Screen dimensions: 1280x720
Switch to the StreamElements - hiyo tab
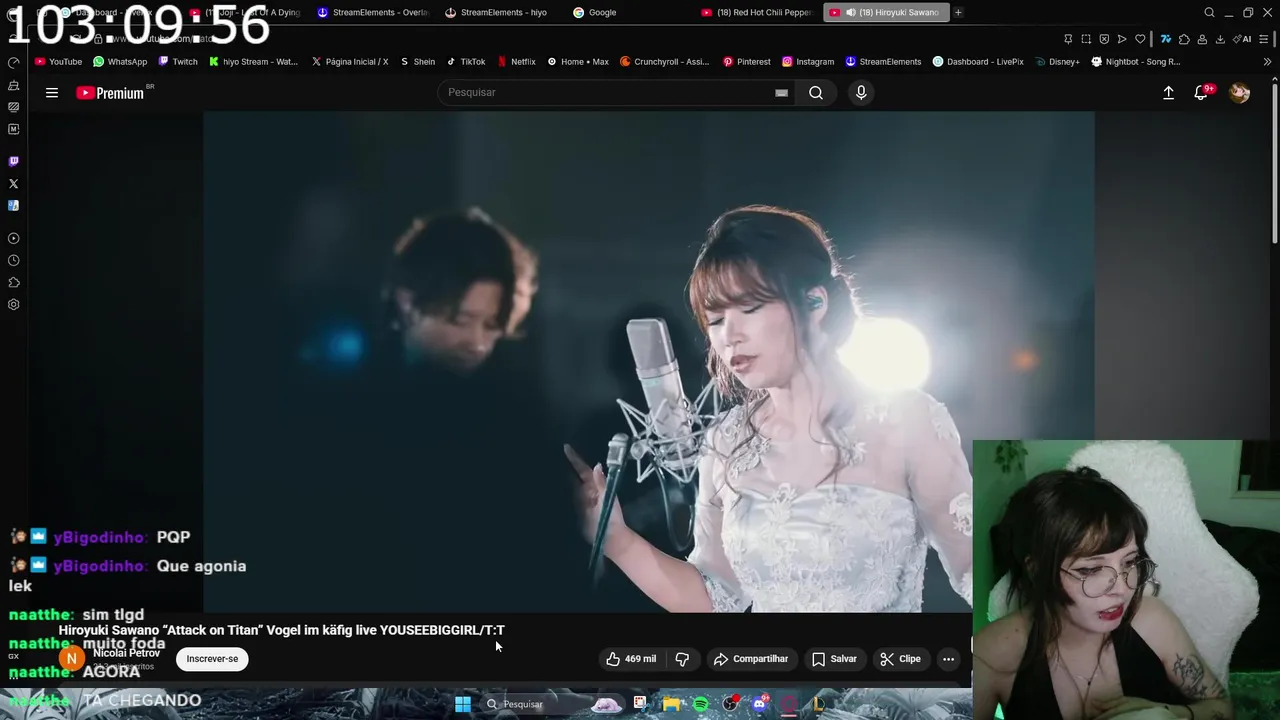(x=496, y=12)
